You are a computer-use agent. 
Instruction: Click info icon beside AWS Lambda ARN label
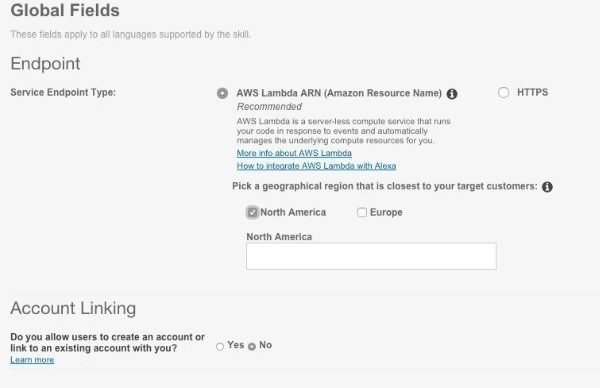(452, 94)
